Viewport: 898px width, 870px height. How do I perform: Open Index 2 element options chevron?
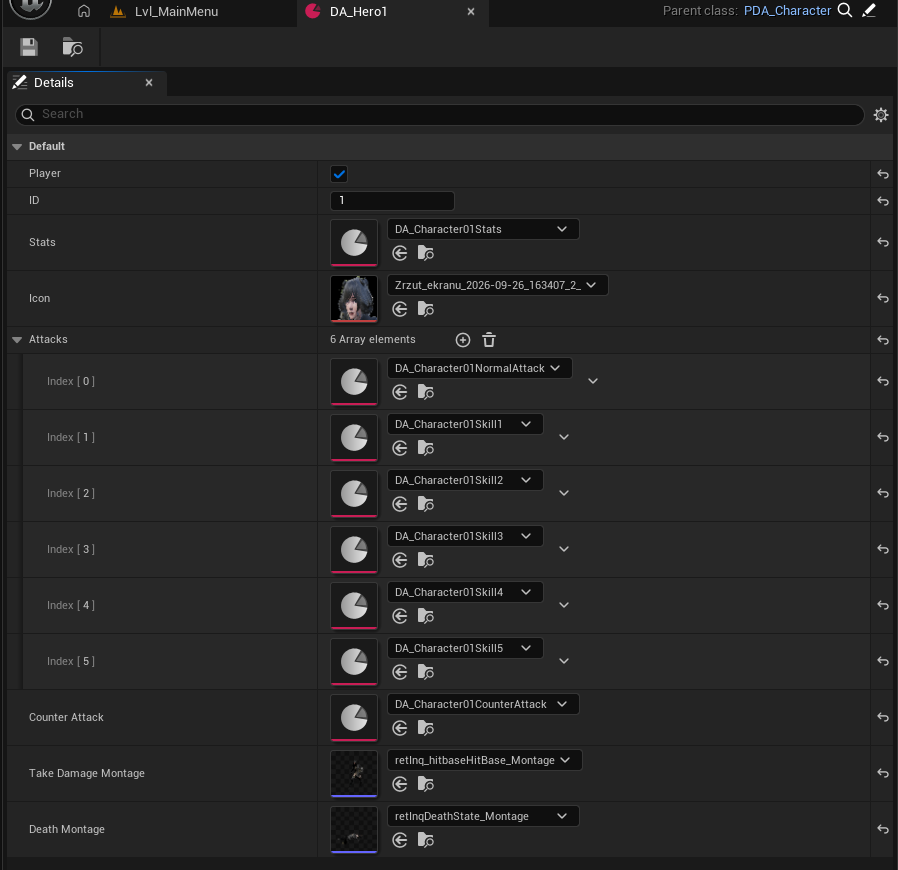coord(564,493)
